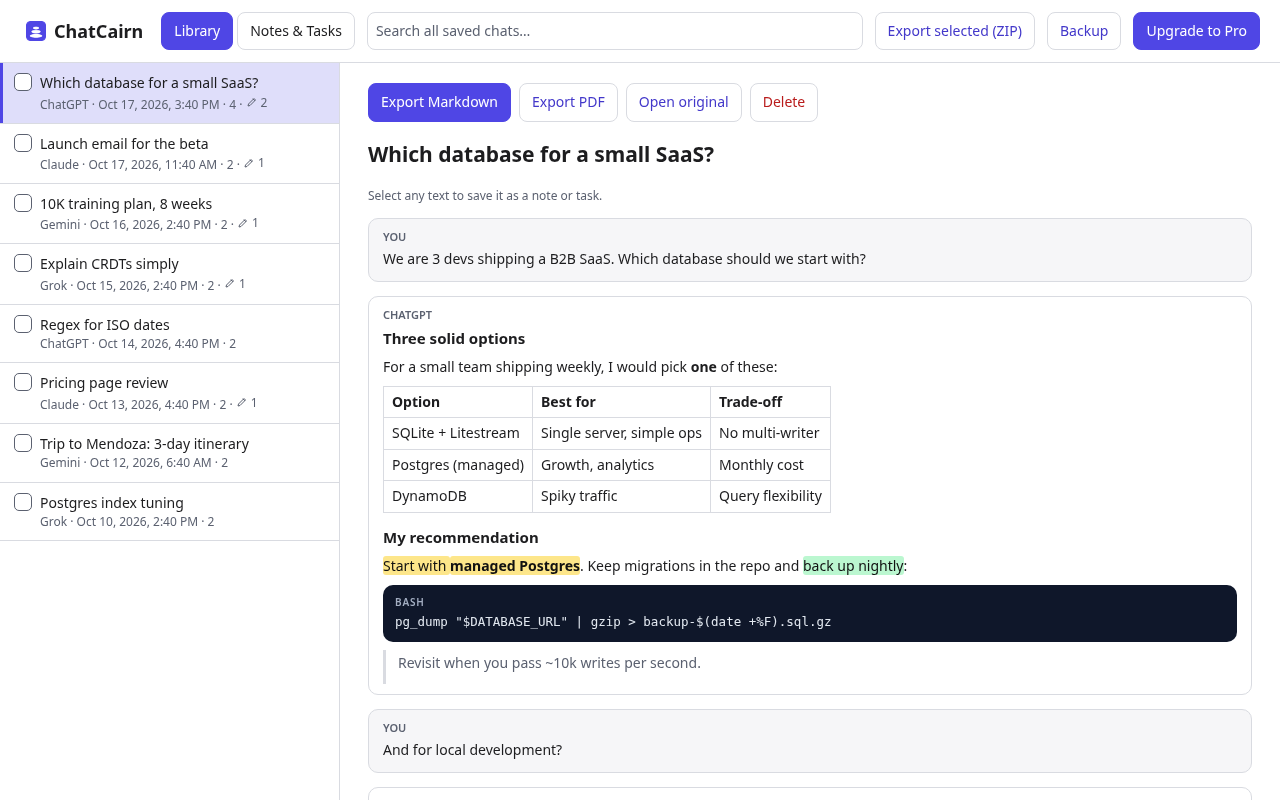The height and width of the screenshot is (800, 1280).
Task: Open the "10K training plan, 8 weeks" chat
Action: [x=170, y=213]
